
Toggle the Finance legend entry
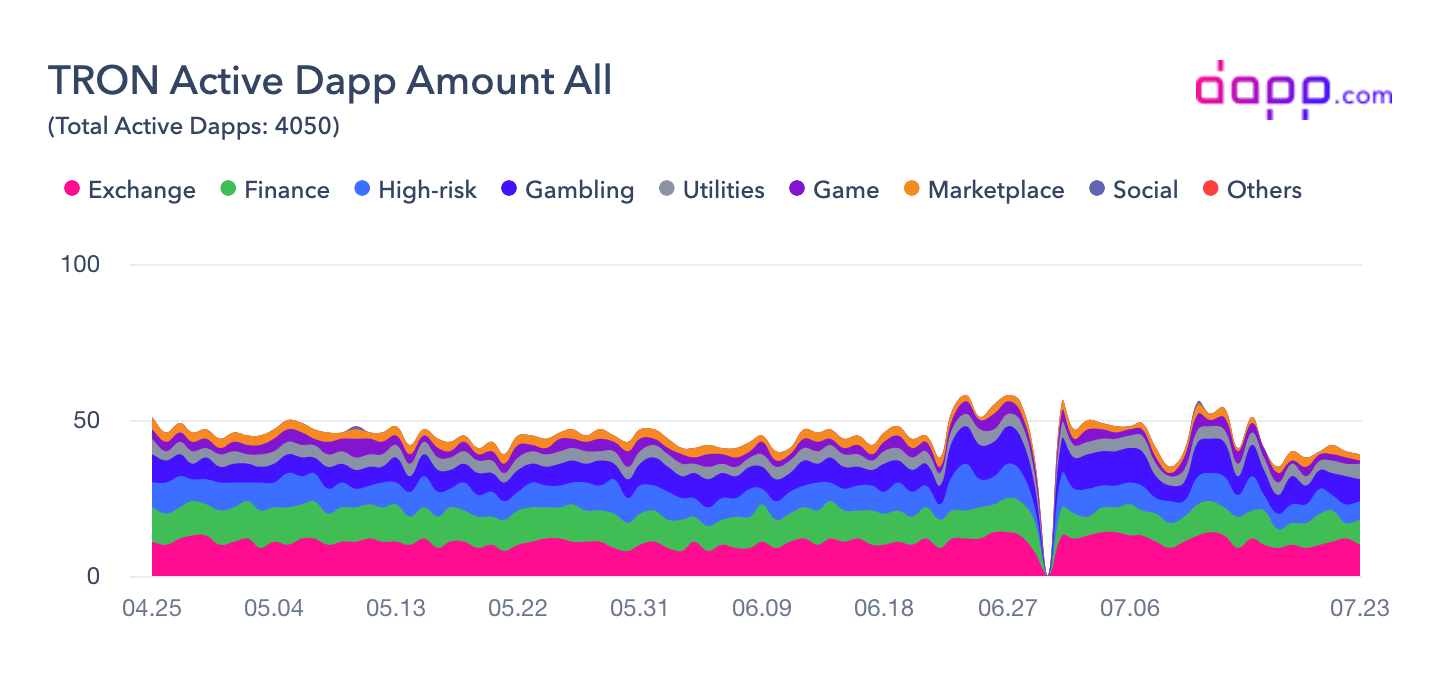point(274,190)
